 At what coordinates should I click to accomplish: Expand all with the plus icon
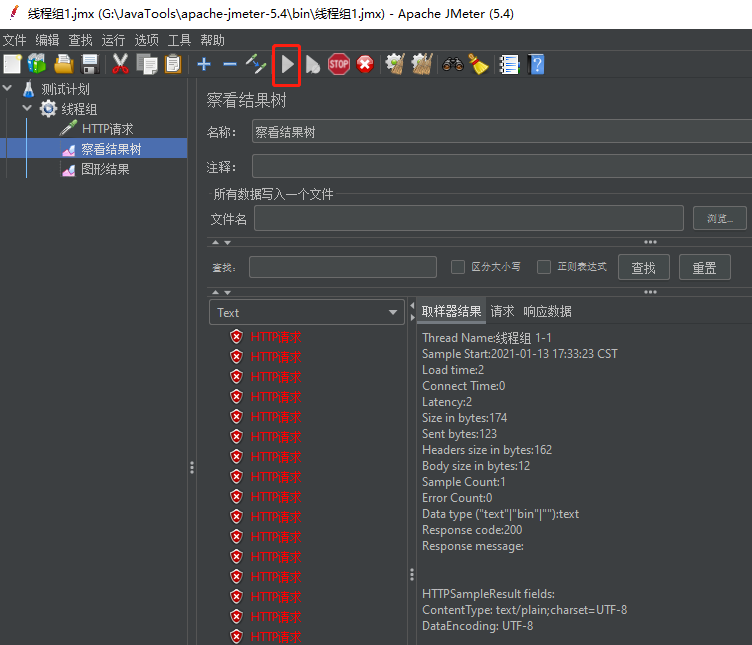pos(204,64)
